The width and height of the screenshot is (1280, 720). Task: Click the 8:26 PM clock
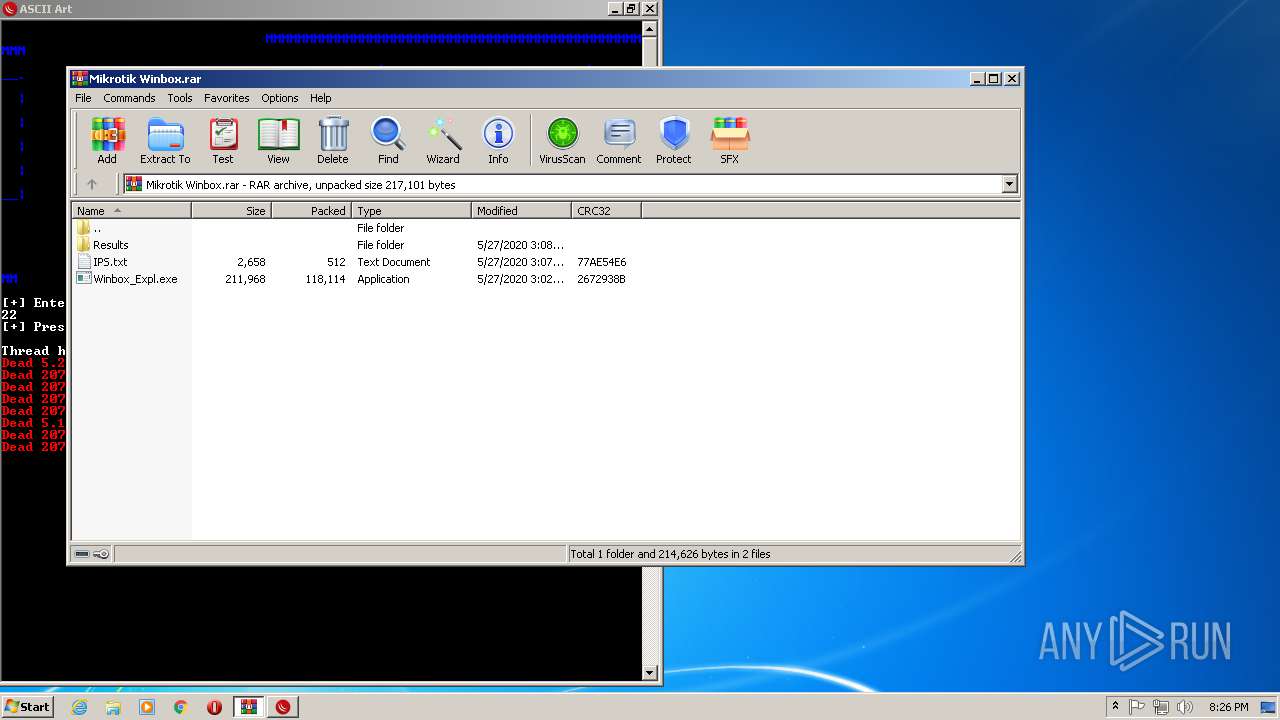click(x=1228, y=707)
